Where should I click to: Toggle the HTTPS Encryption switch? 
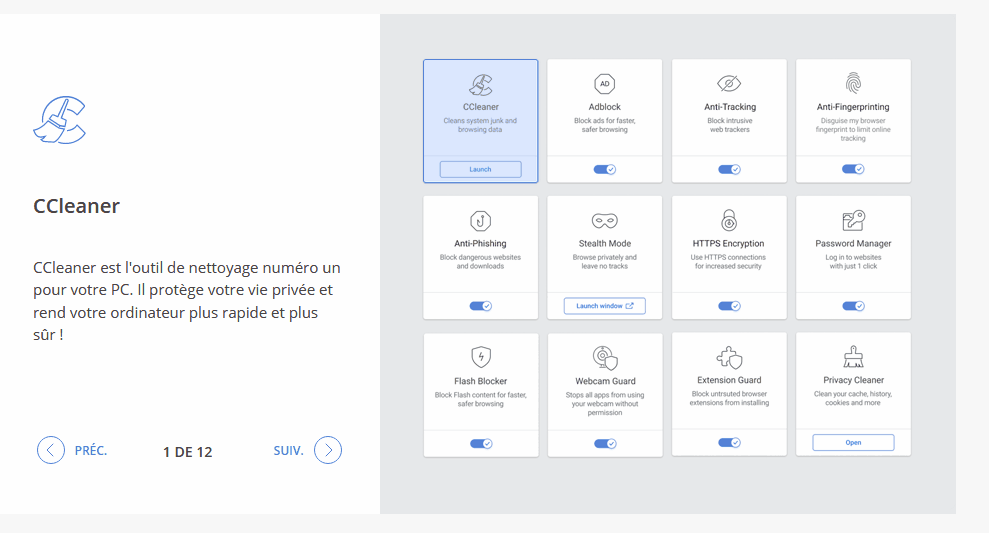[729, 306]
